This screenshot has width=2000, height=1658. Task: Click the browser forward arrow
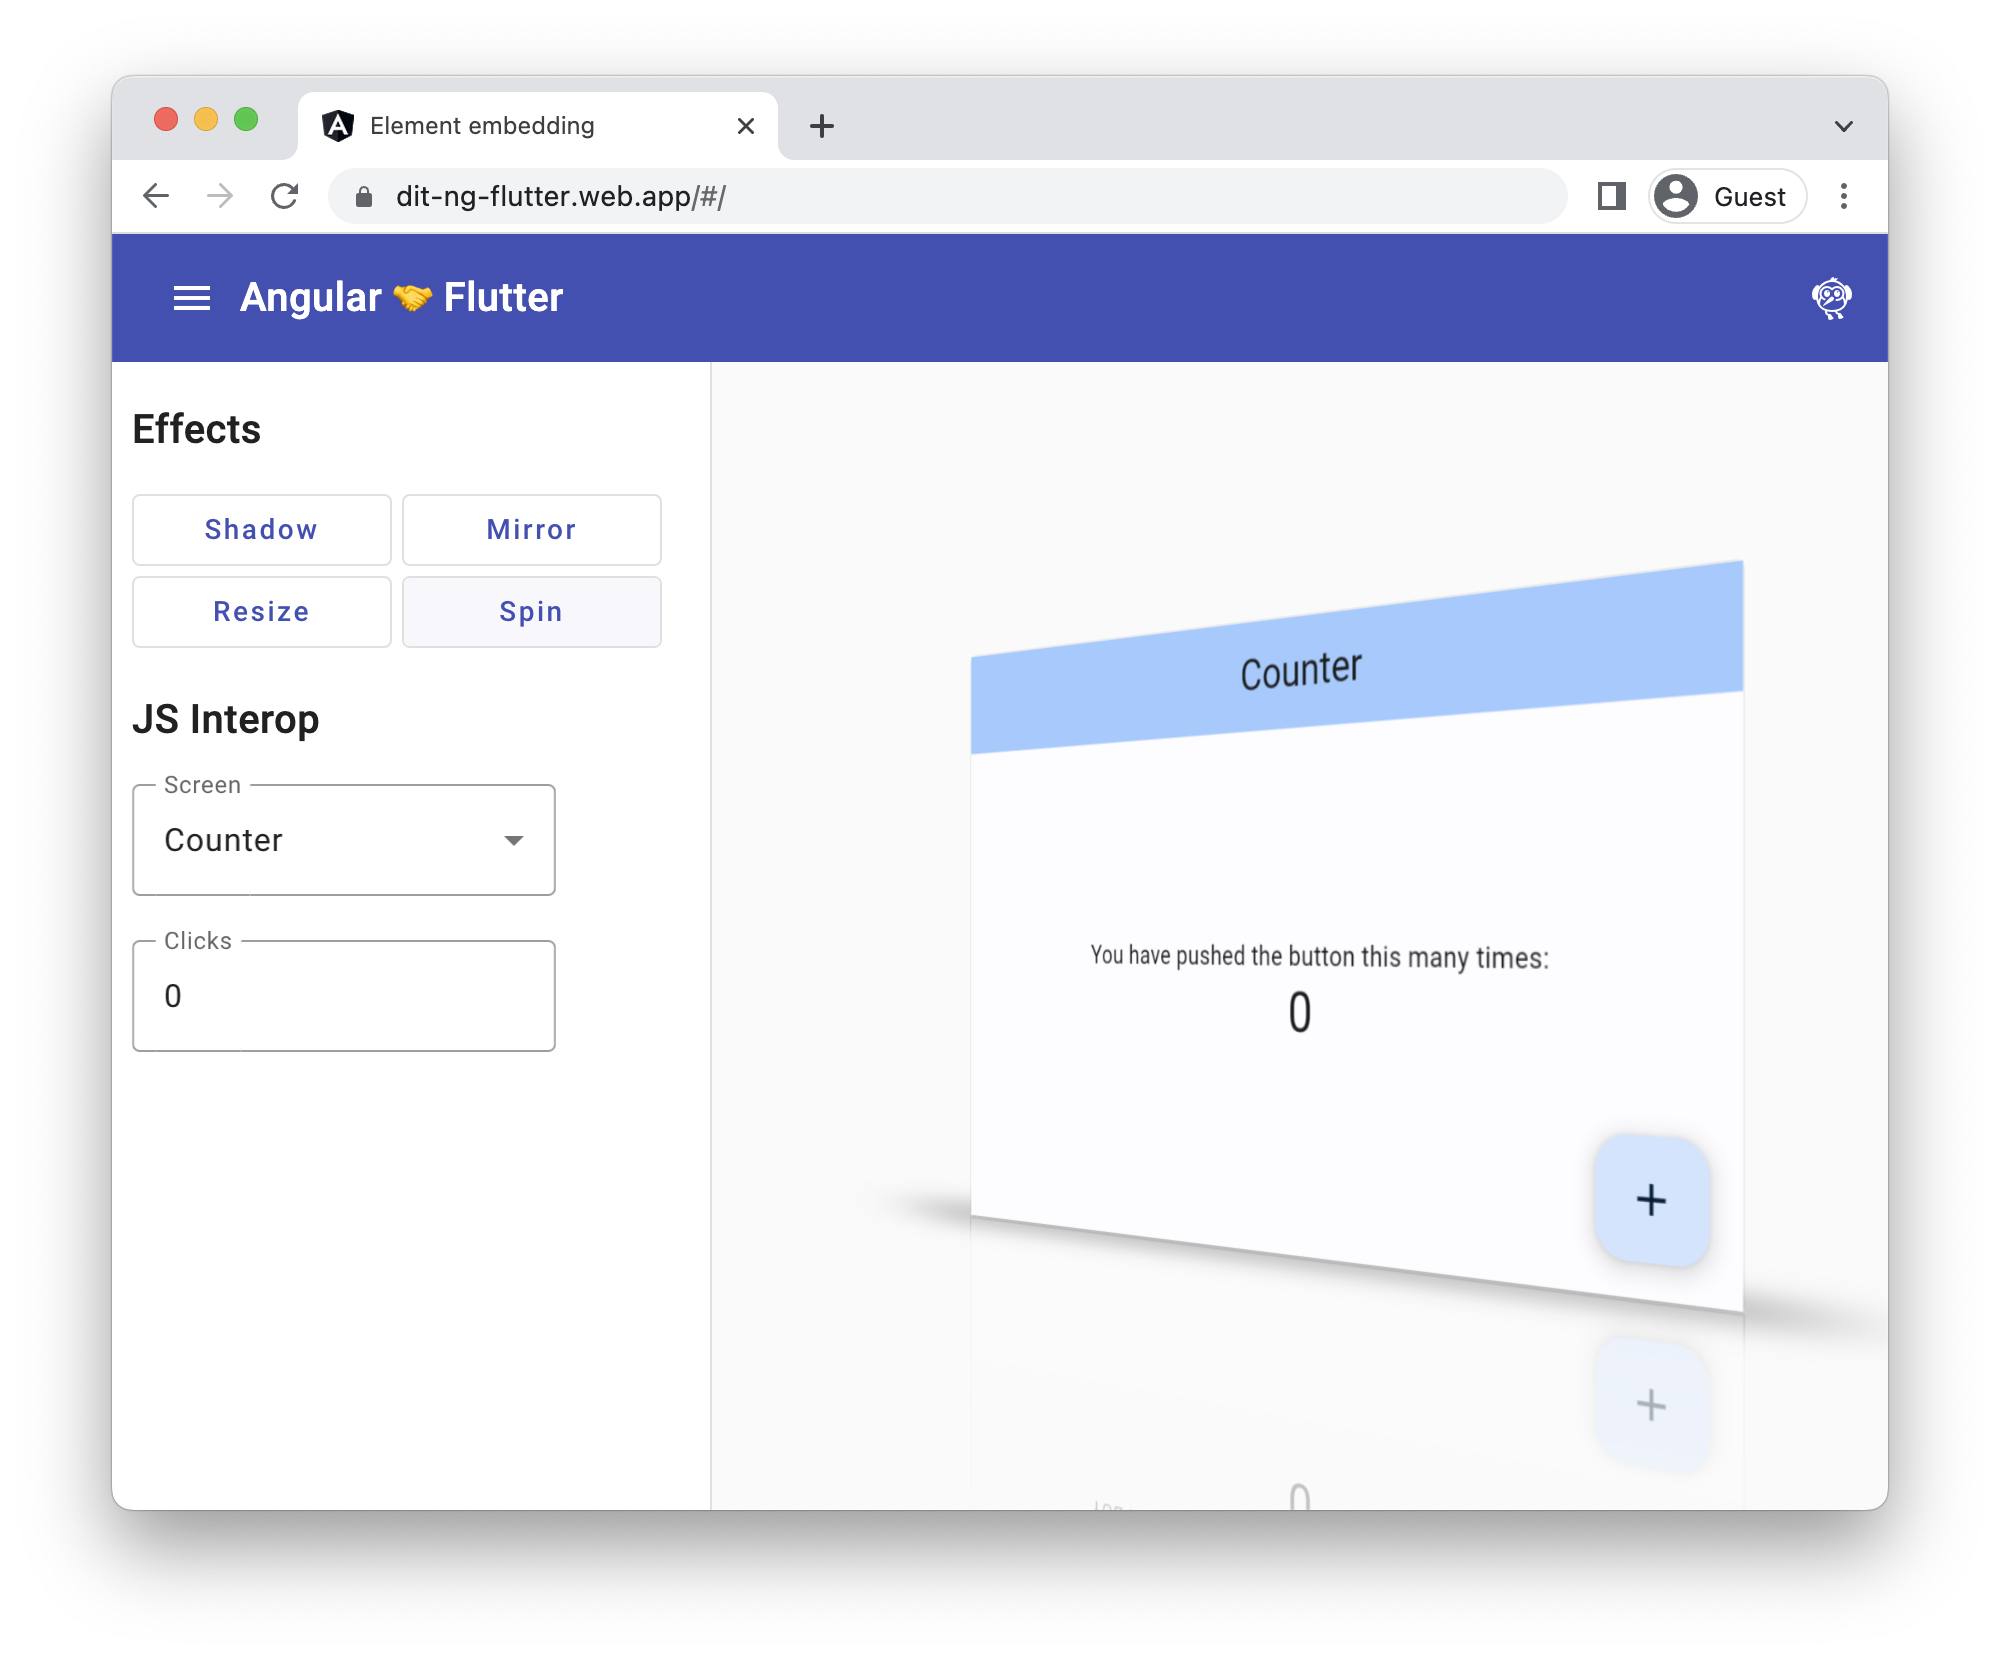tap(220, 196)
